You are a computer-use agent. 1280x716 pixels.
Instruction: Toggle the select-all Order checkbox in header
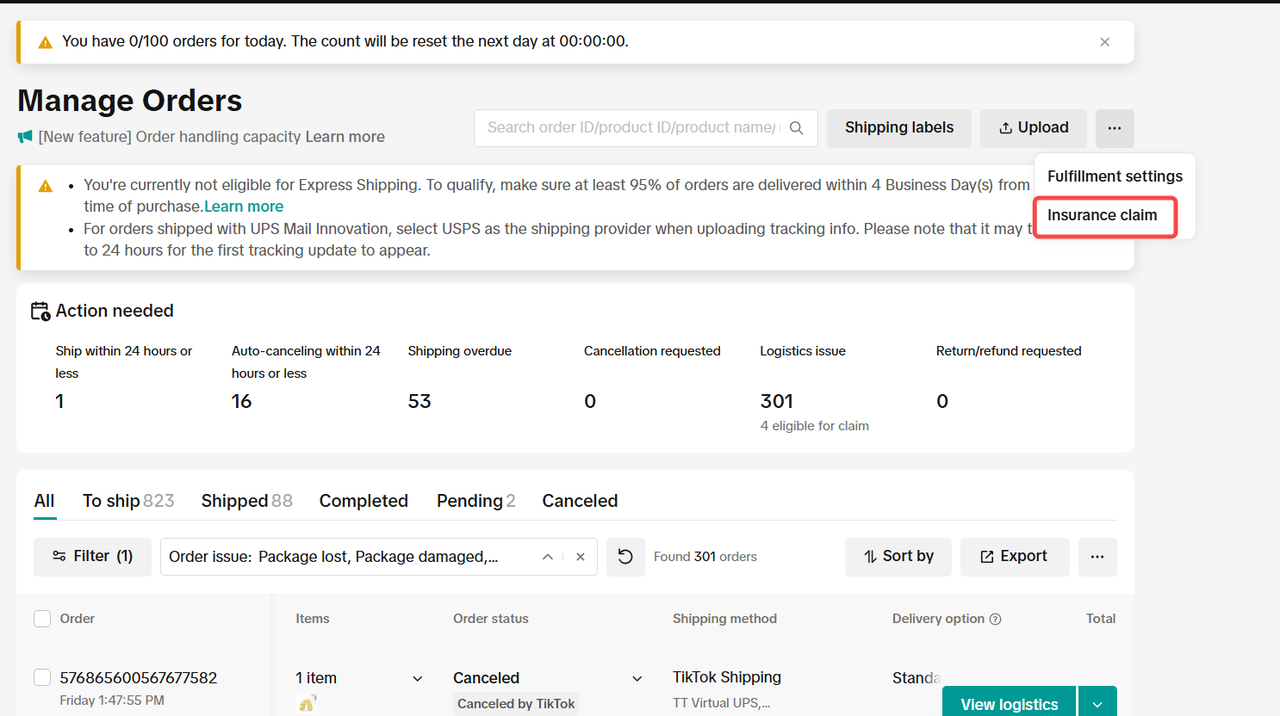pos(42,619)
